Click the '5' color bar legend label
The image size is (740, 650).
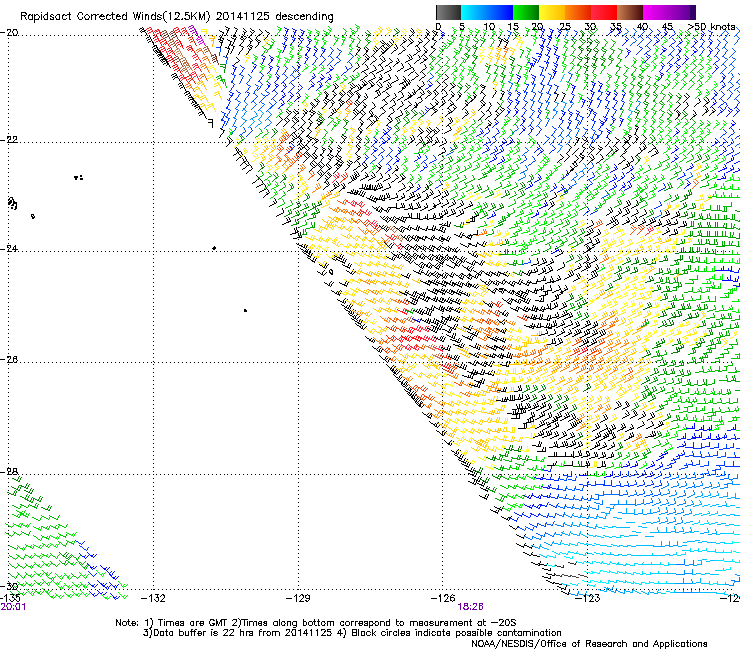(462, 26)
